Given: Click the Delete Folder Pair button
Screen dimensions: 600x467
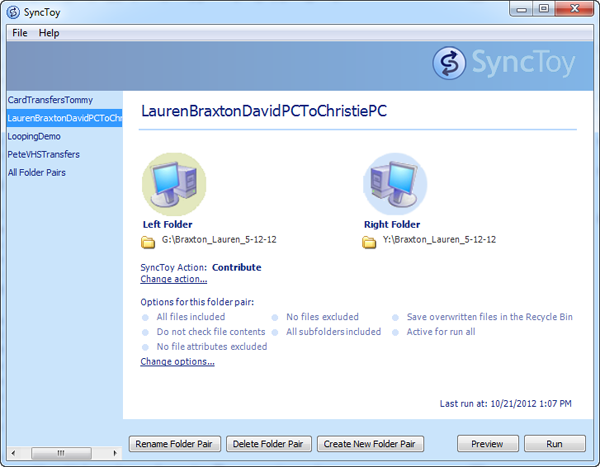Looking at the screenshot, I should point(269,444).
